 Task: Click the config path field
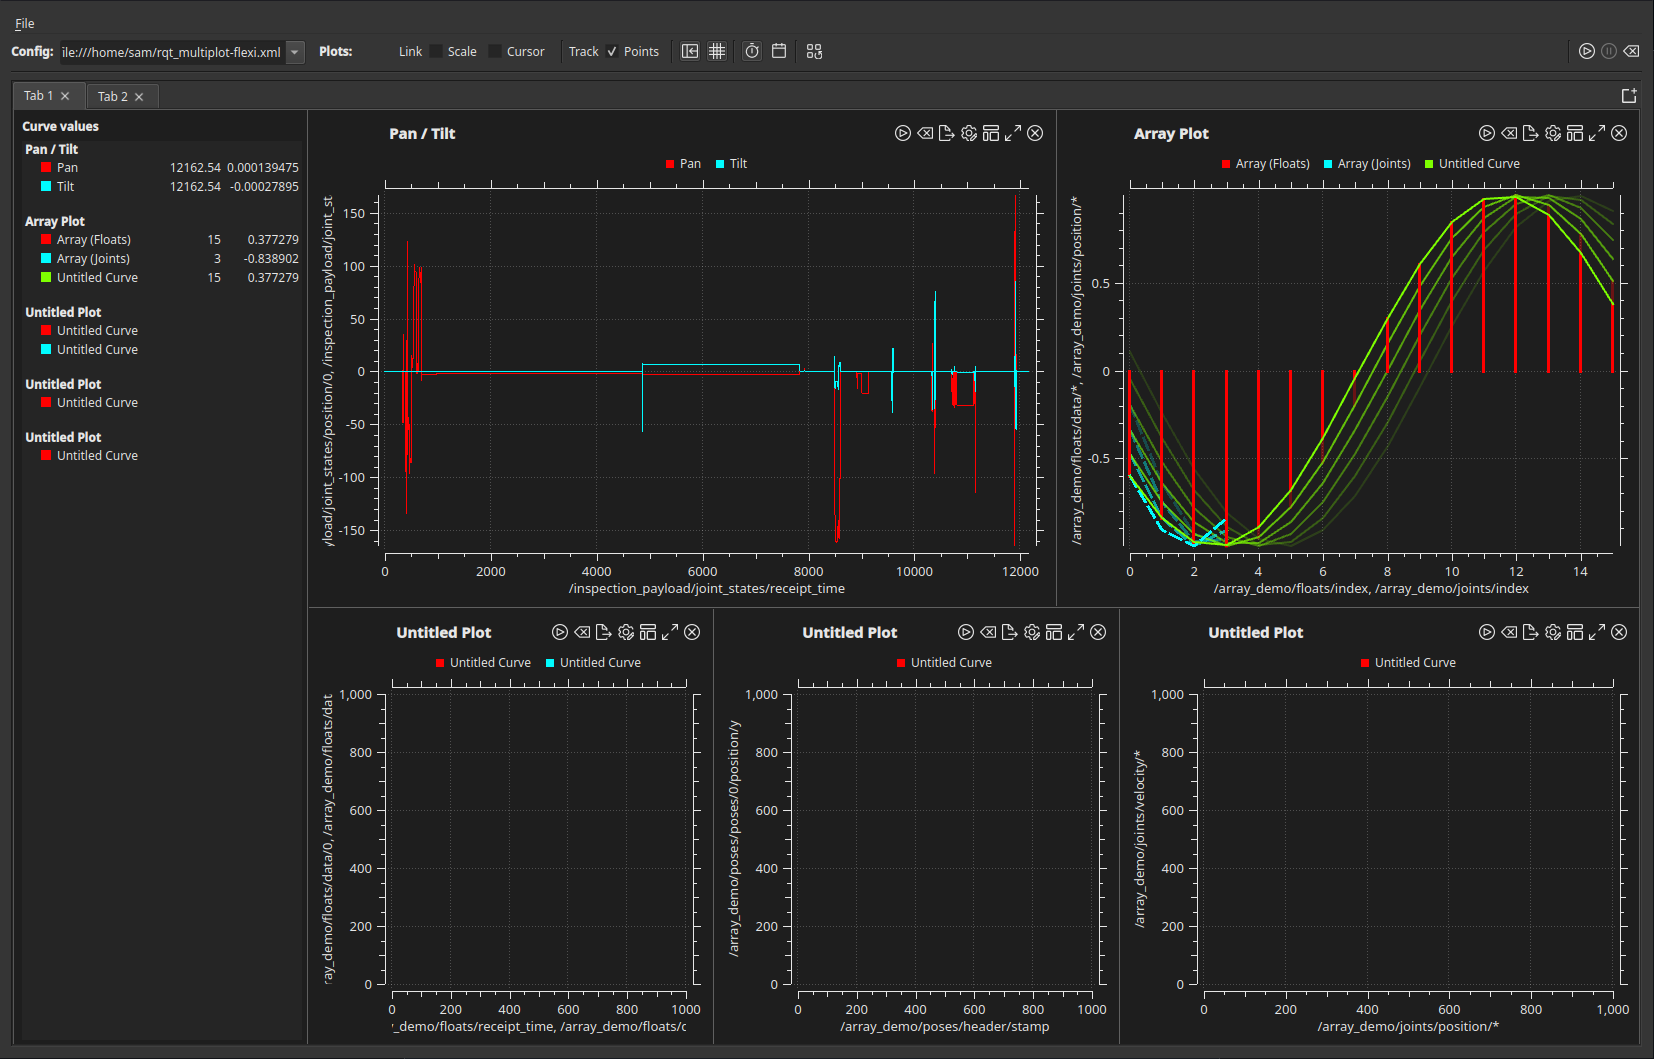click(x=172, y=52)
